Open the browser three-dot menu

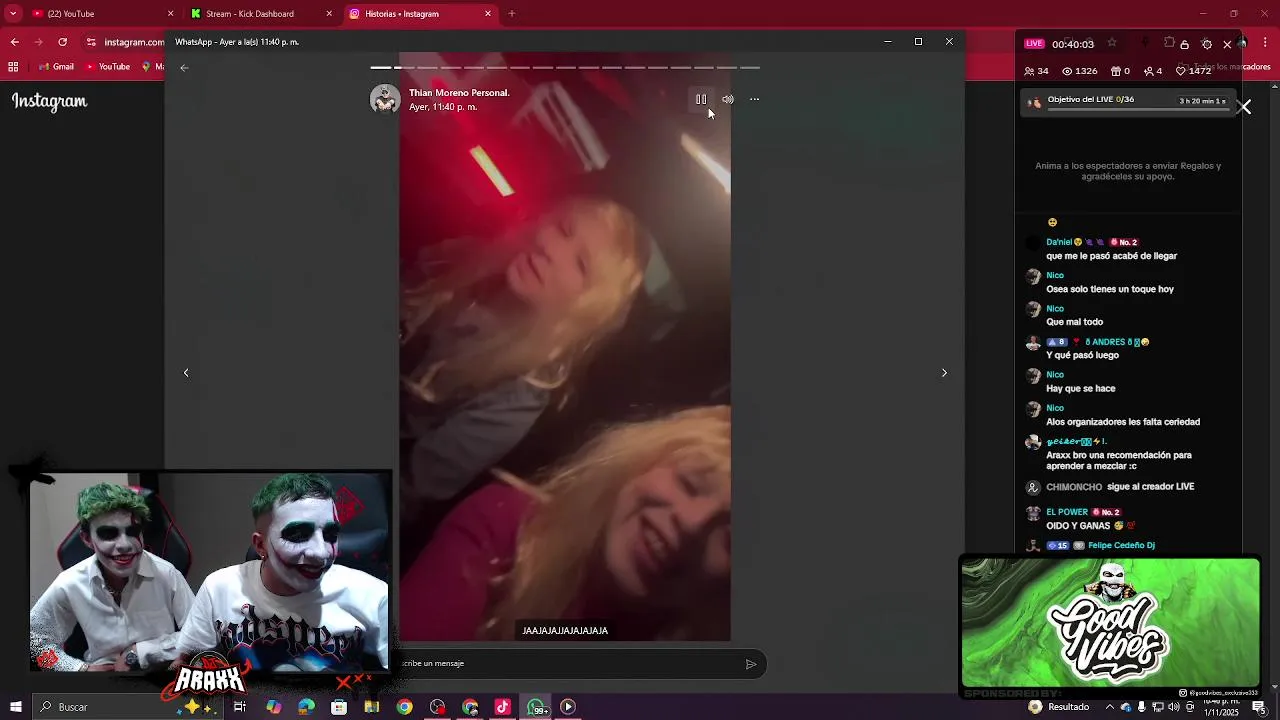click(1264, 42)
